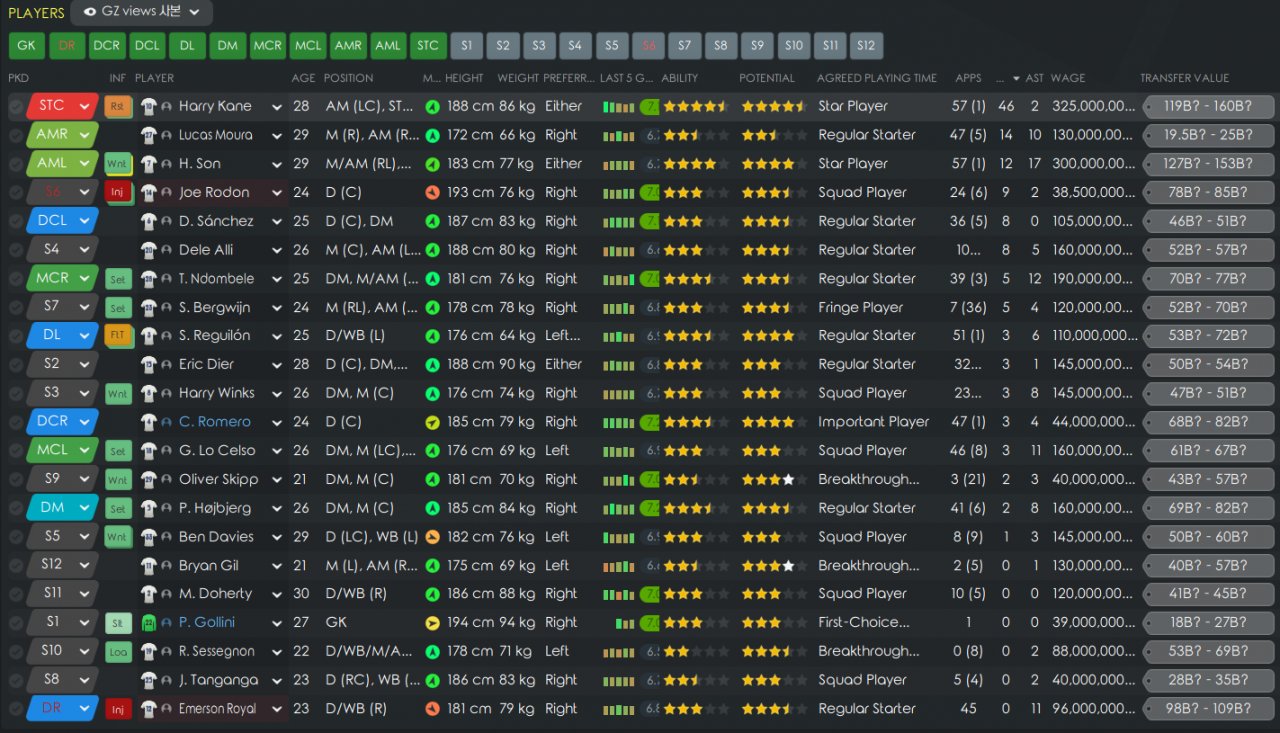
Task: Open the STC position dropdown for Harry Kane
Action: (62, 106)
